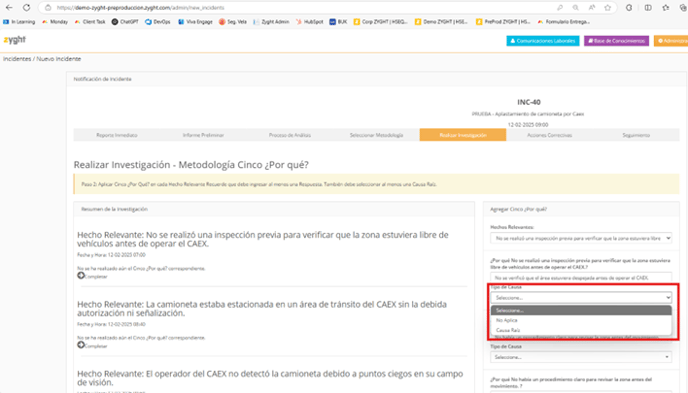The height and width of the screenshot is (393, 688).
Task: Open the second Tipo de Causa dropdown
Action: (x=581, y=357)
